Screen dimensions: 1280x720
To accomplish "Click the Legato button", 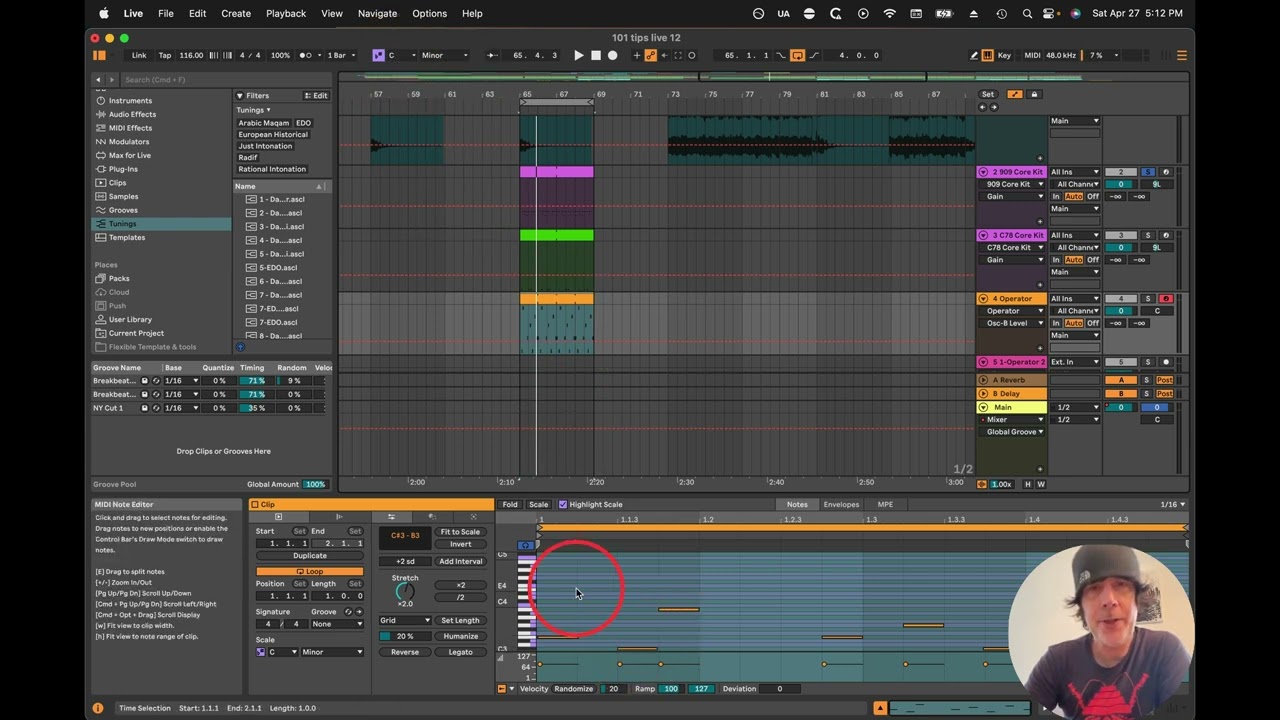I will [460, 652].
